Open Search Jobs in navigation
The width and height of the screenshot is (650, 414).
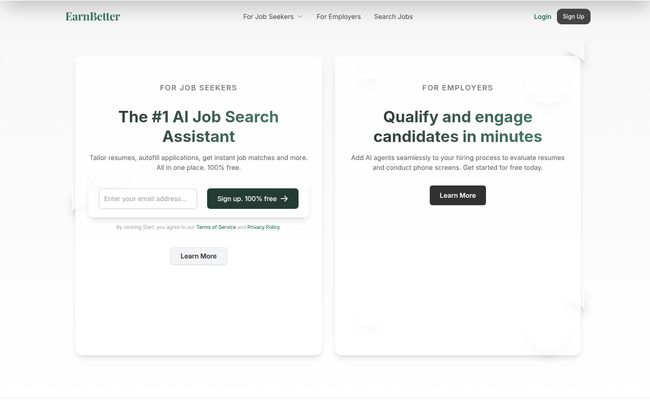click(393, 17)
